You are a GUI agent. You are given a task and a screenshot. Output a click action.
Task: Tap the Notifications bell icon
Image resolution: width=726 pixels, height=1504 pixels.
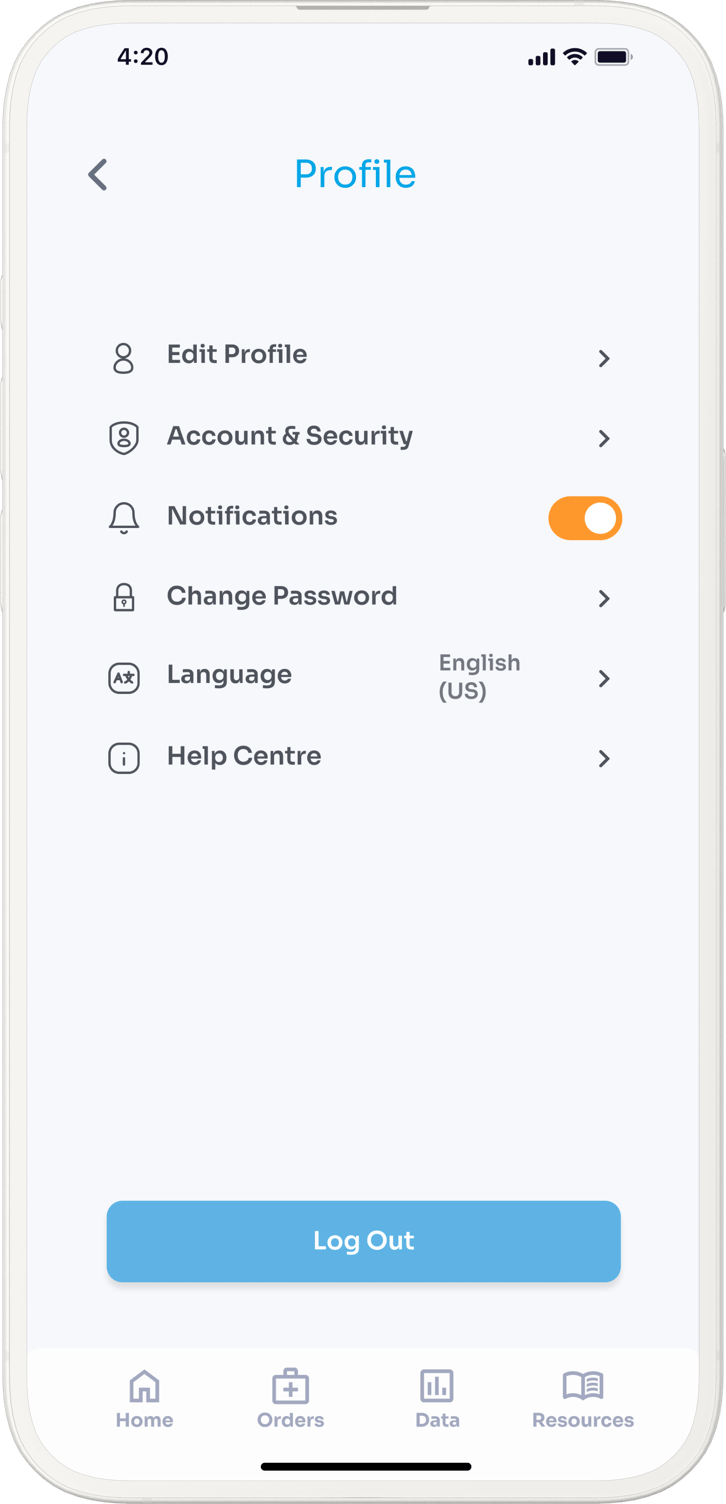tap(123, 518)
